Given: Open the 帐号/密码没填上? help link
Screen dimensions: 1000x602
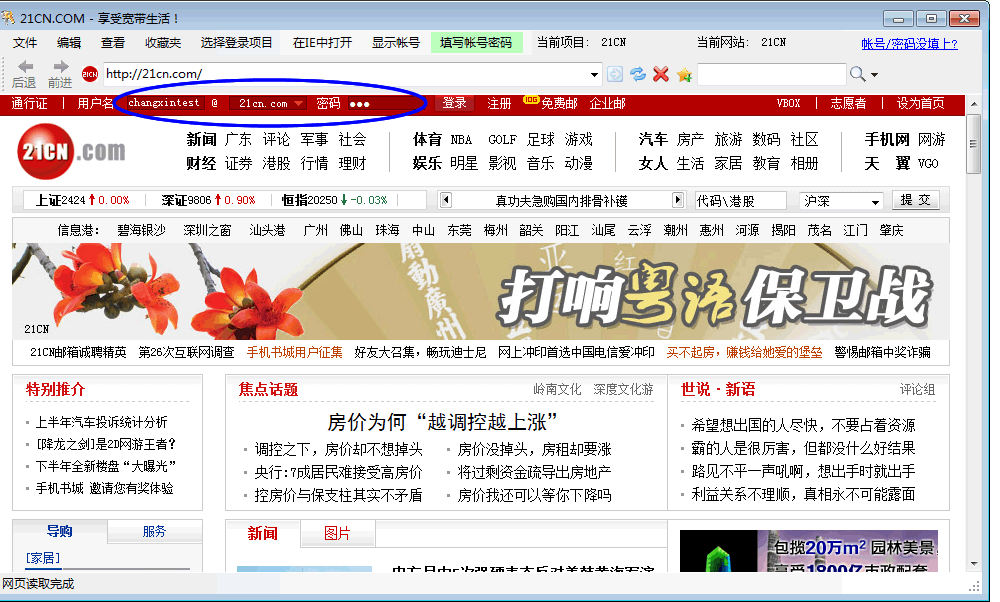Looking at the screenshot, I should [909, 43].
